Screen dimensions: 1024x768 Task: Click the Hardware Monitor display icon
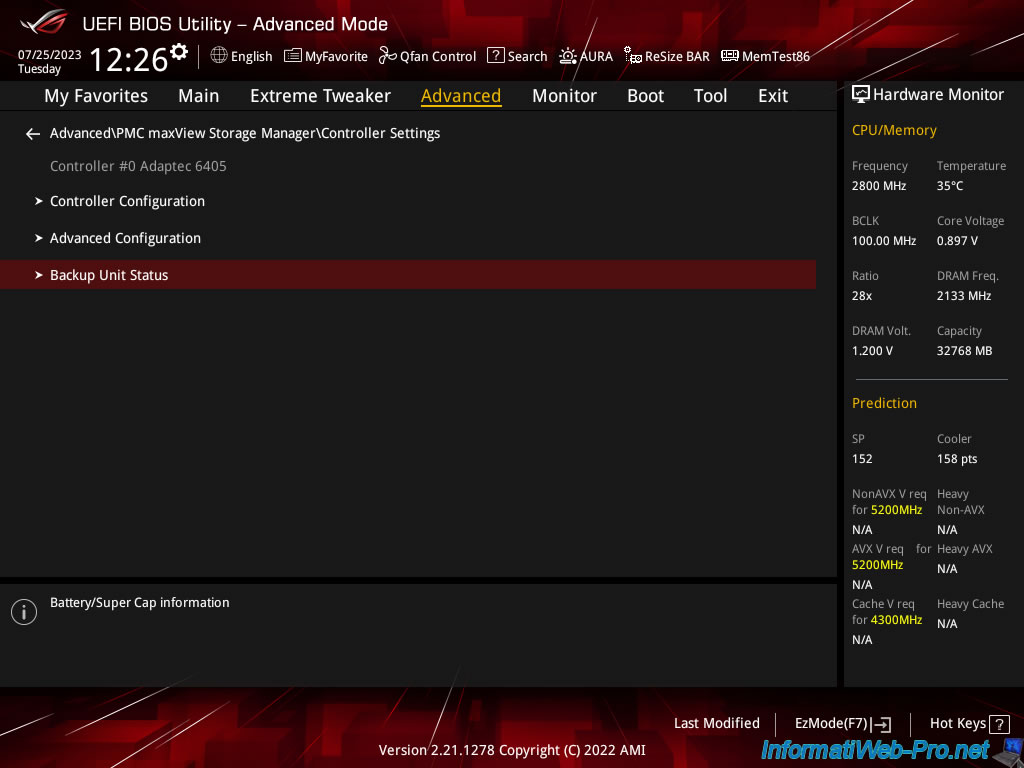[x=861, y=94]
